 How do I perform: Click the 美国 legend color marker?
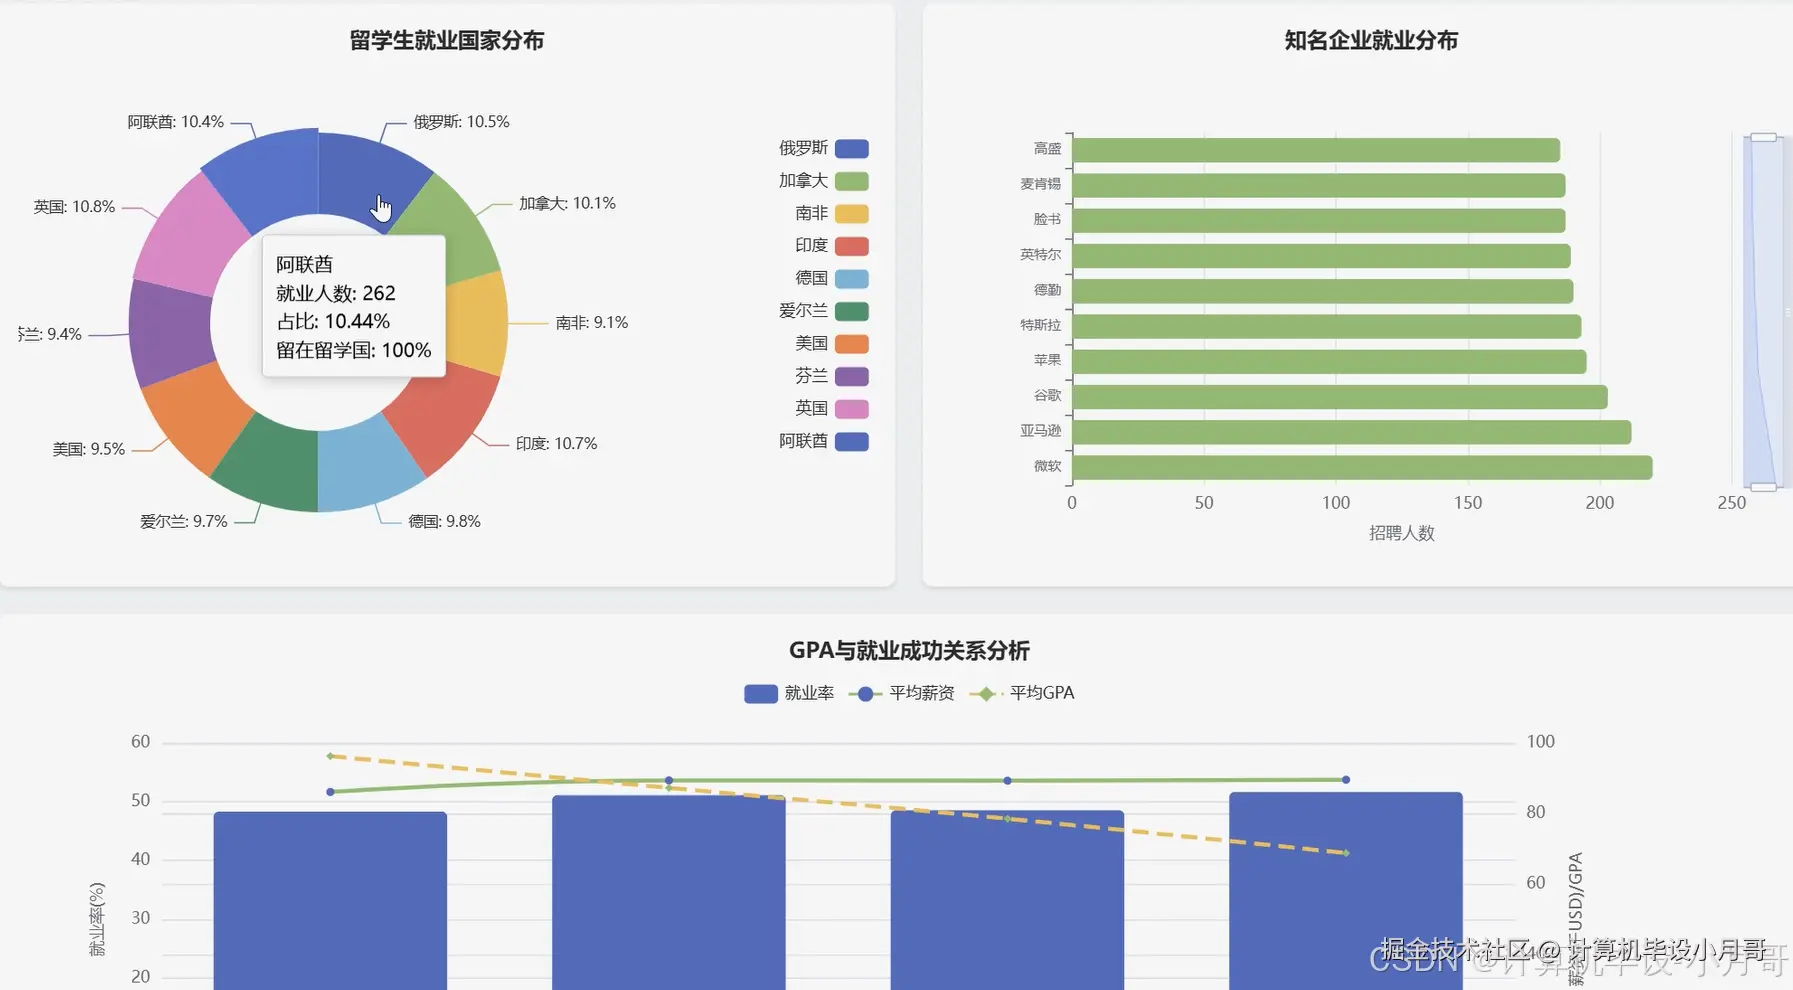coord(852,344)
